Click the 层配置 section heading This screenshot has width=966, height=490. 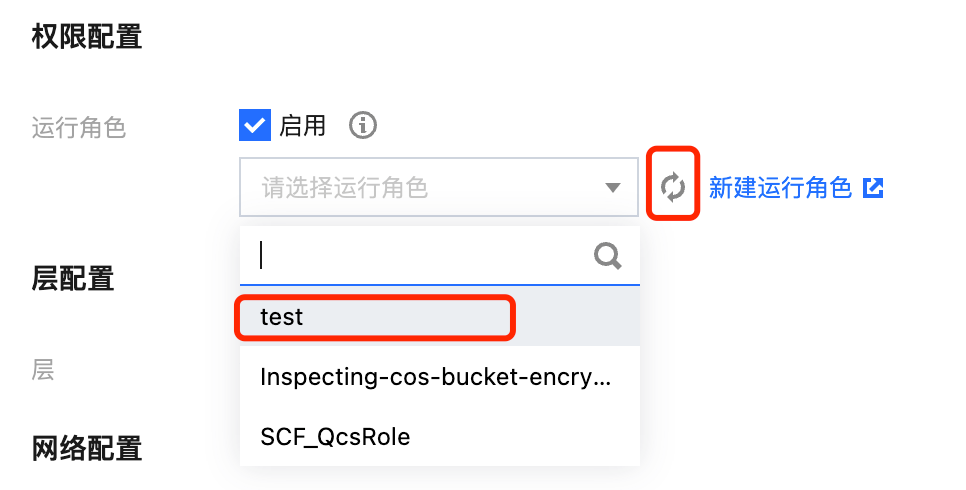[x=73, y=279]
